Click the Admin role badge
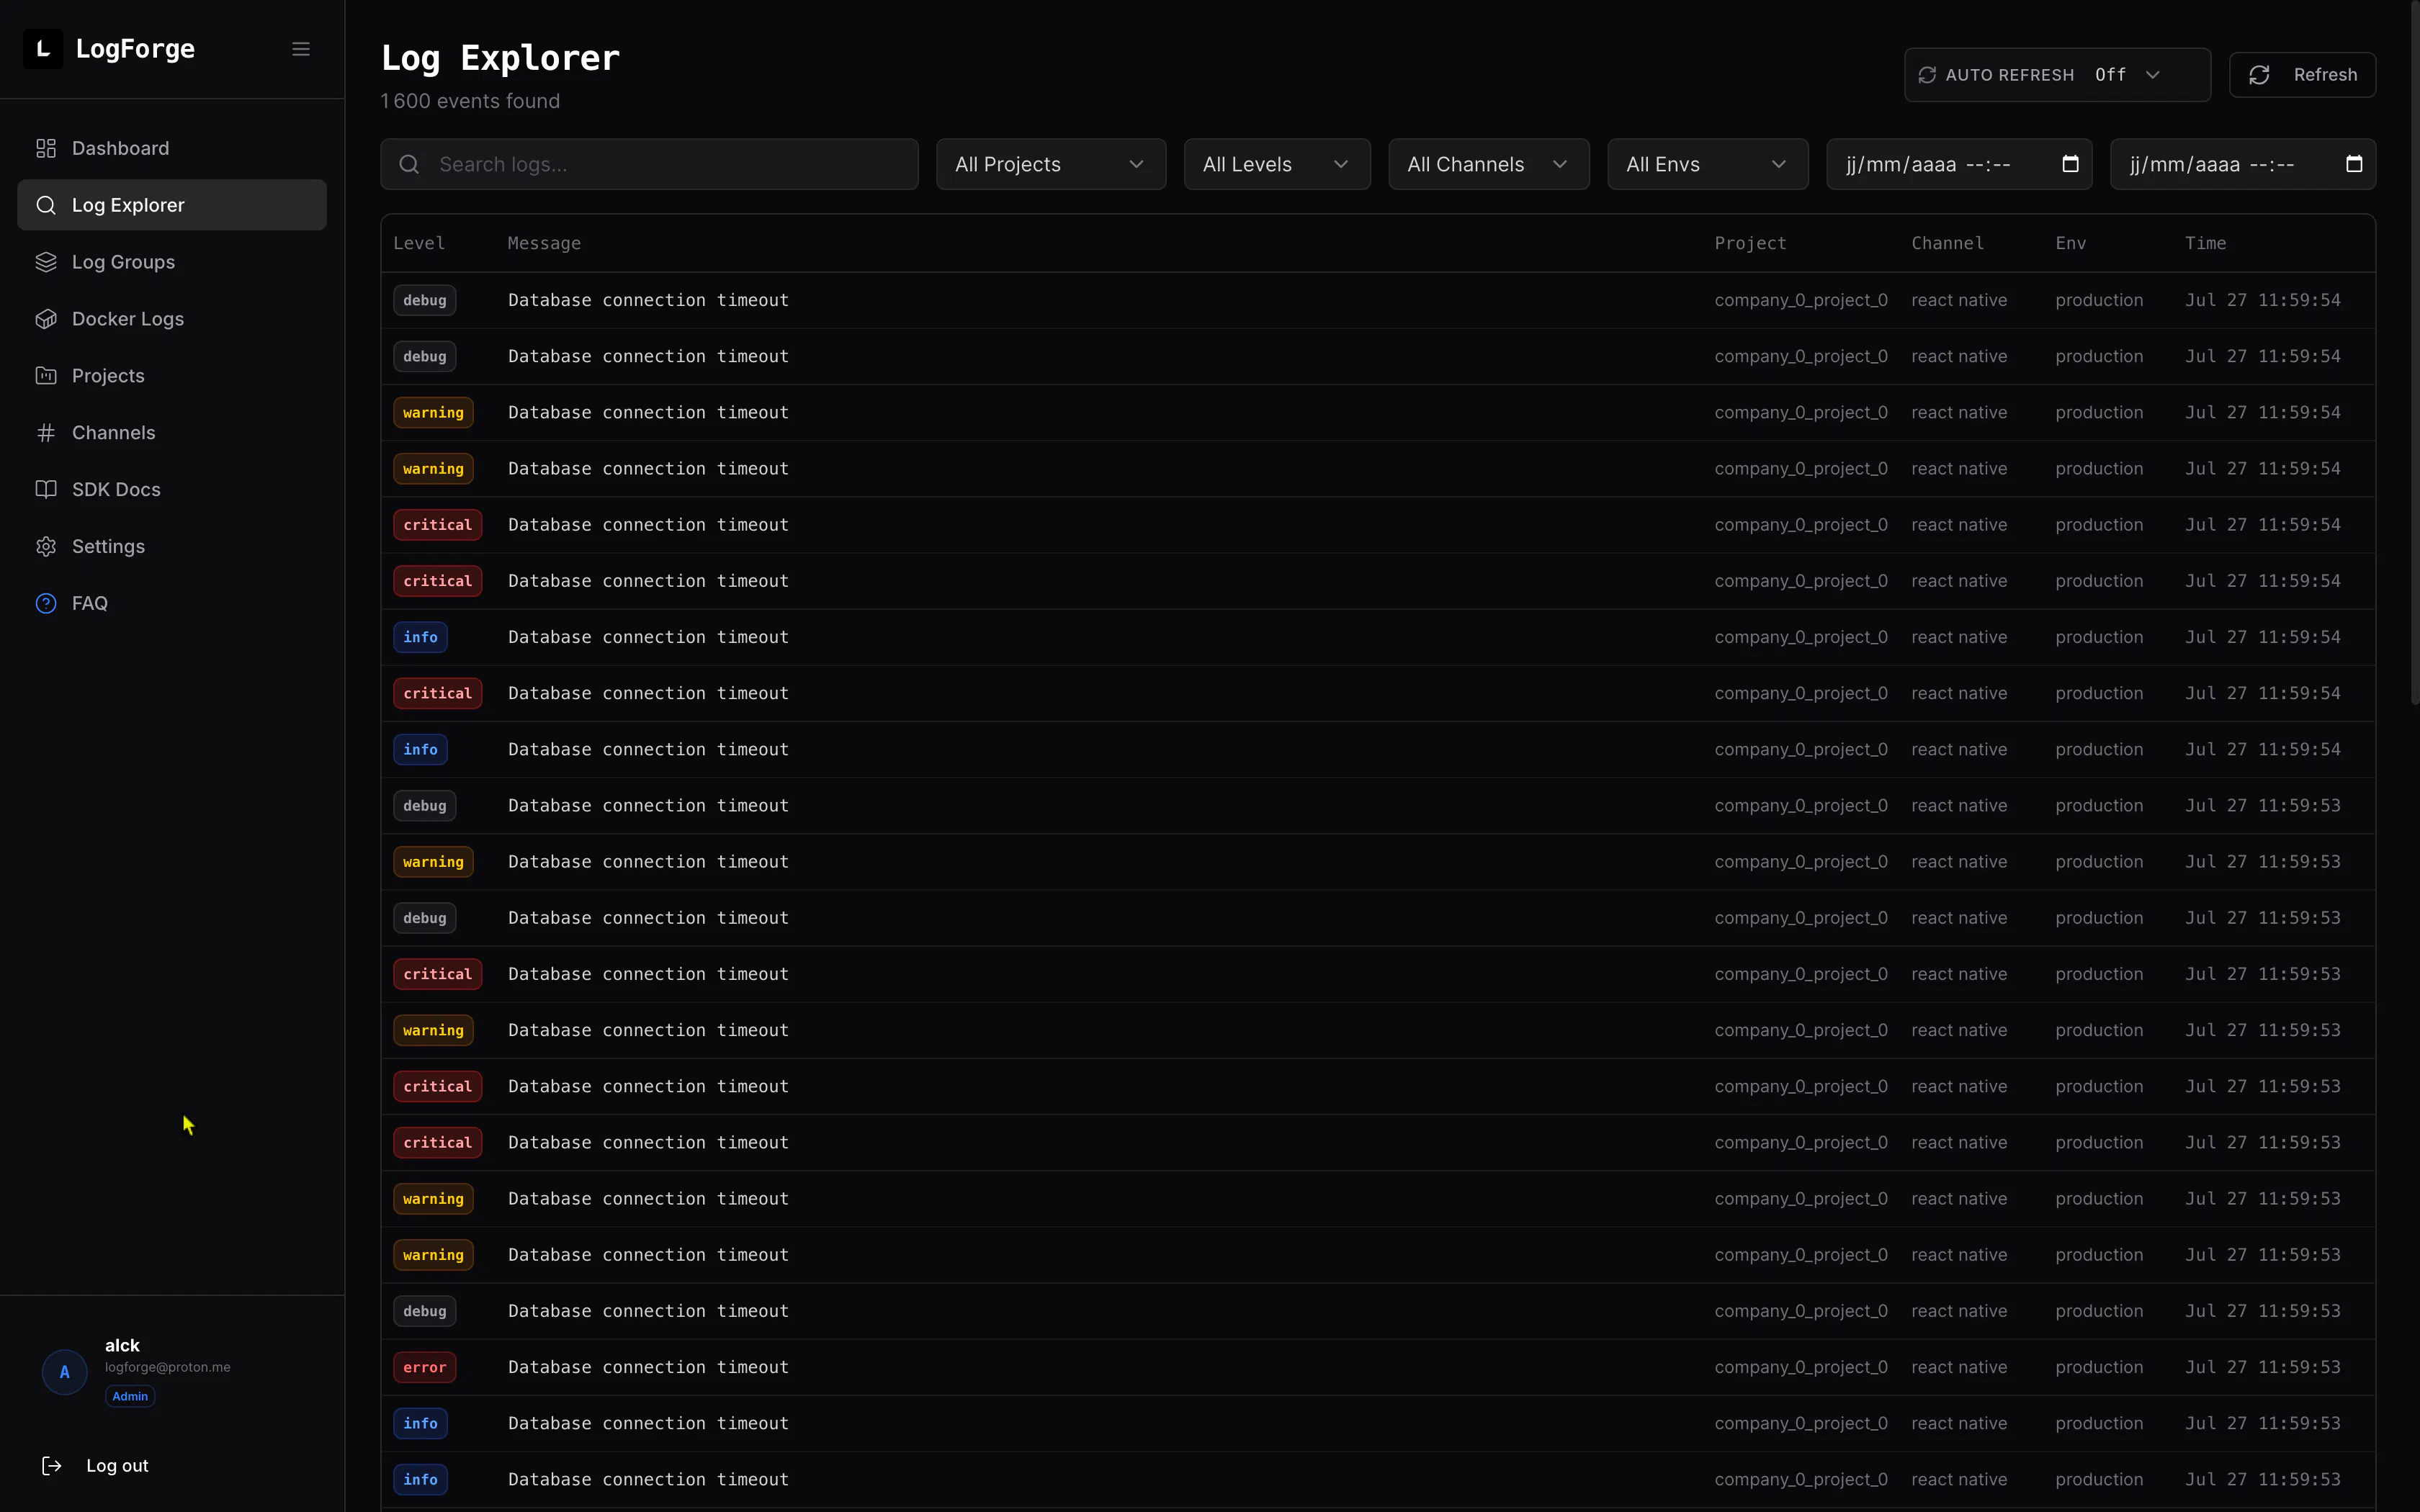2420x1512 pixels. point(130,1397)
